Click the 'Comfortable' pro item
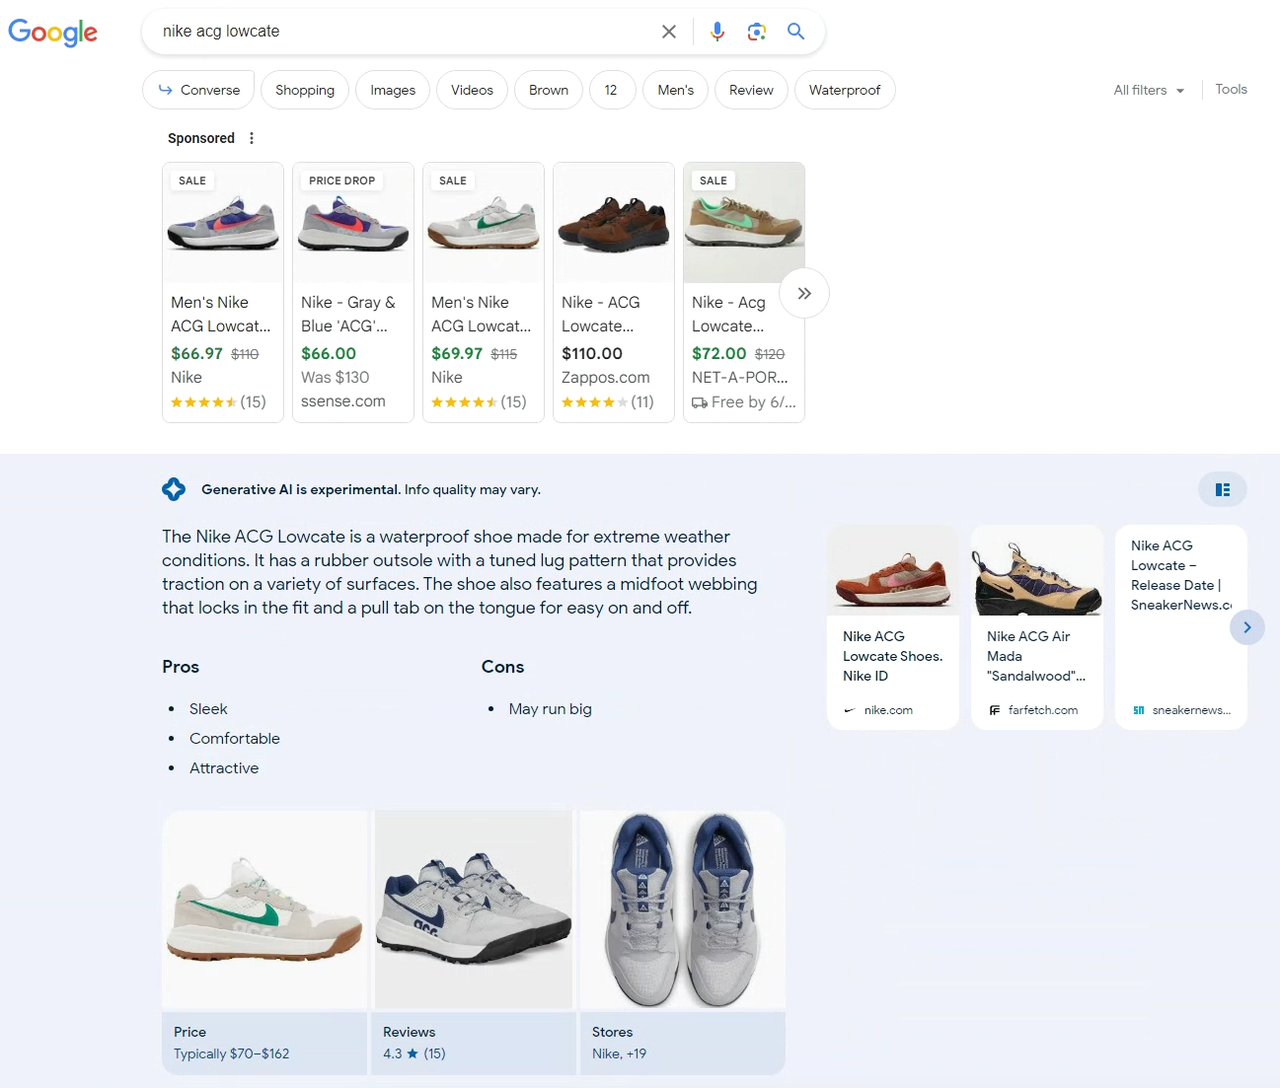Image resolution: width=1280 pixels, height=1088 pixels. click(x=235, y=739)
